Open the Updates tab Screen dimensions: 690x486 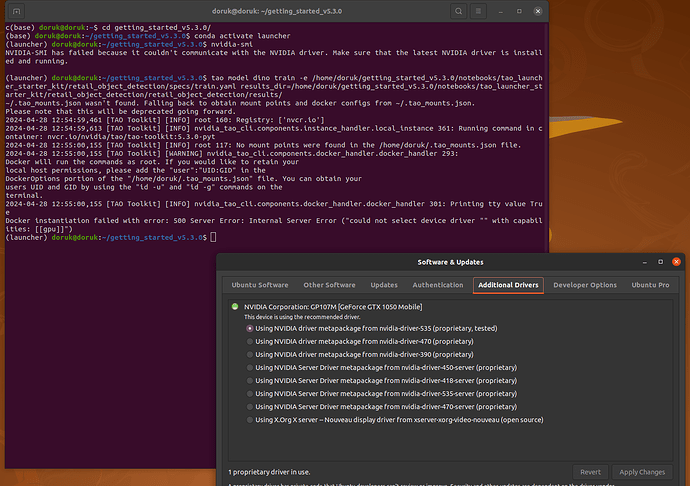[x=384, y=285]
